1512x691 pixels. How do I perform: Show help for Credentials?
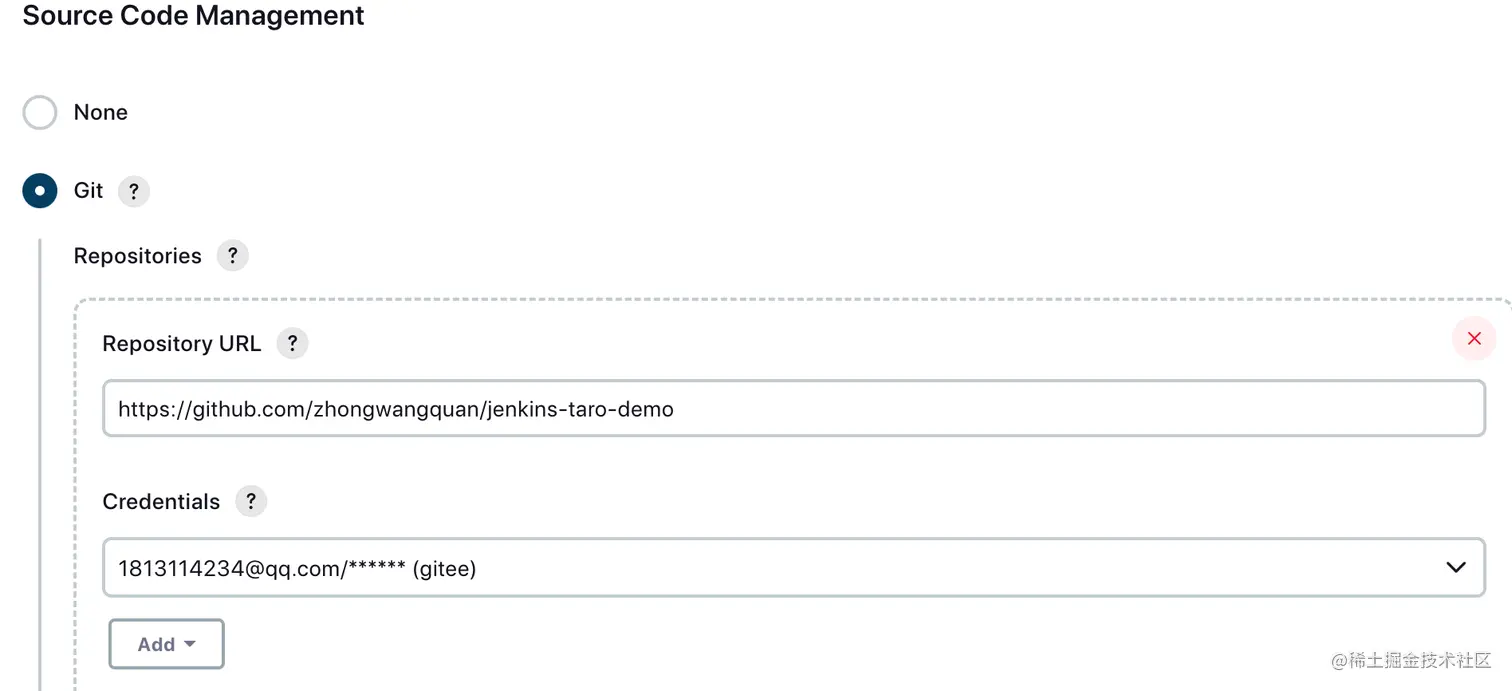point(251,501)
